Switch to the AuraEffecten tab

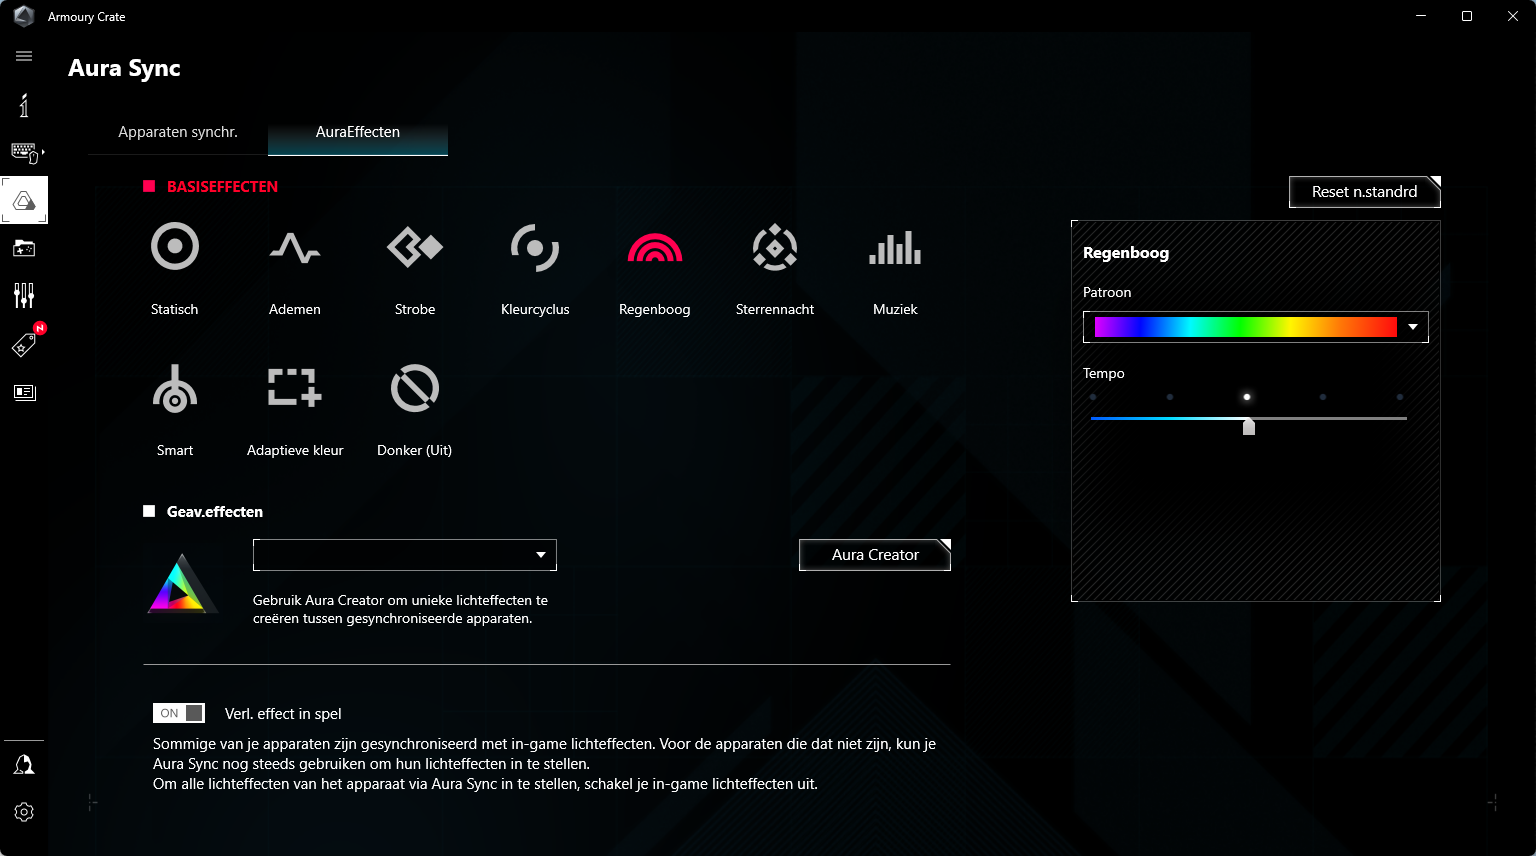358,132
